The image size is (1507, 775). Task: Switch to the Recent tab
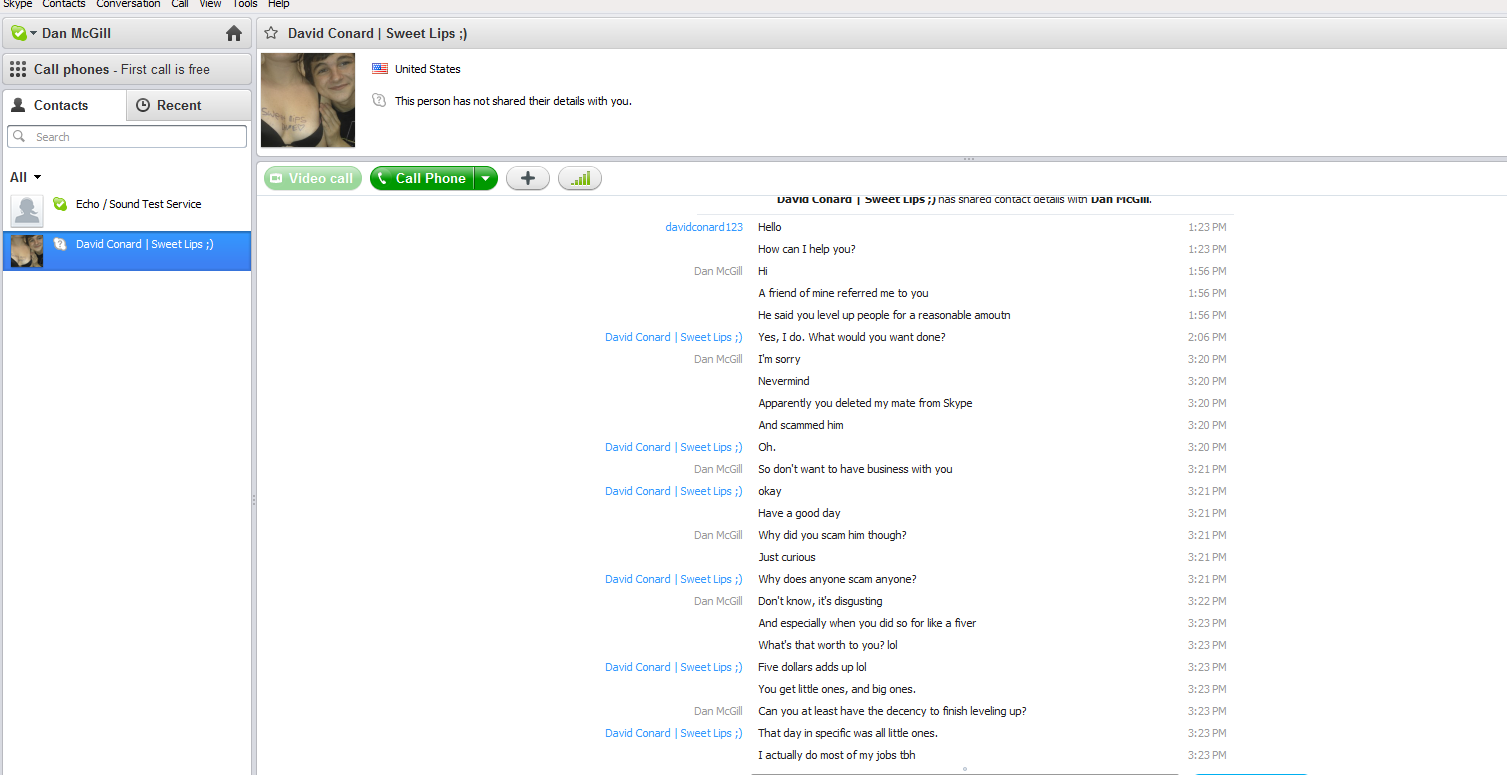pyautogui.click(x=189, y=105)
